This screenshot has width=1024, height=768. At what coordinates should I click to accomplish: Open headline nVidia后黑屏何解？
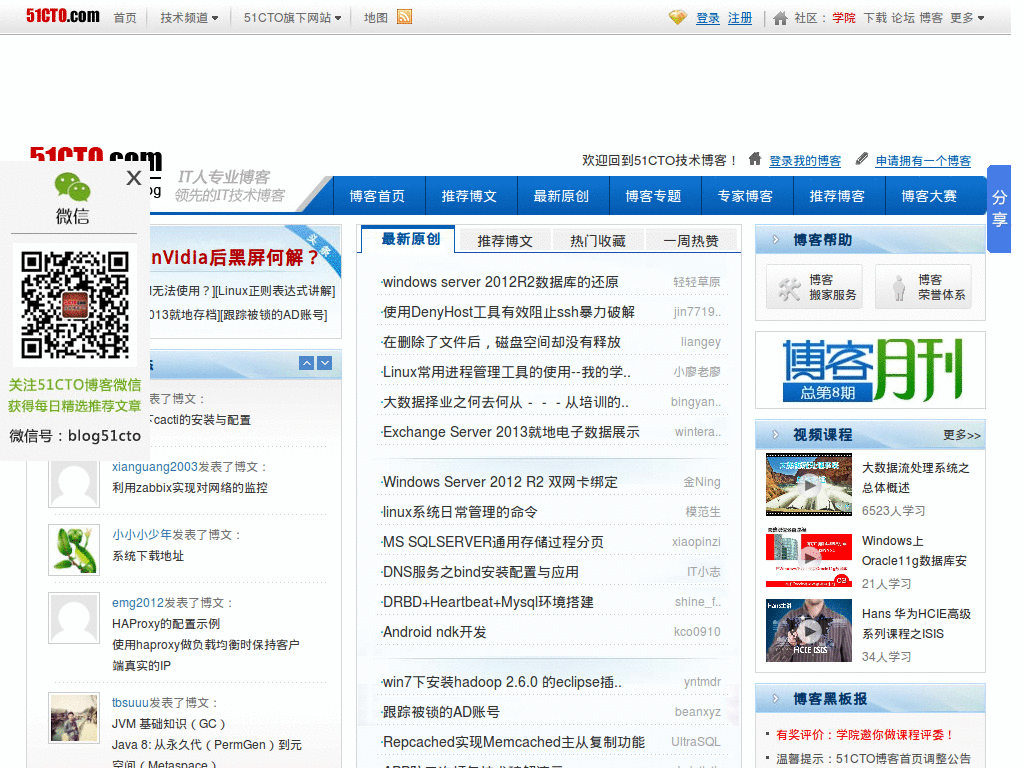coord(235,257)
